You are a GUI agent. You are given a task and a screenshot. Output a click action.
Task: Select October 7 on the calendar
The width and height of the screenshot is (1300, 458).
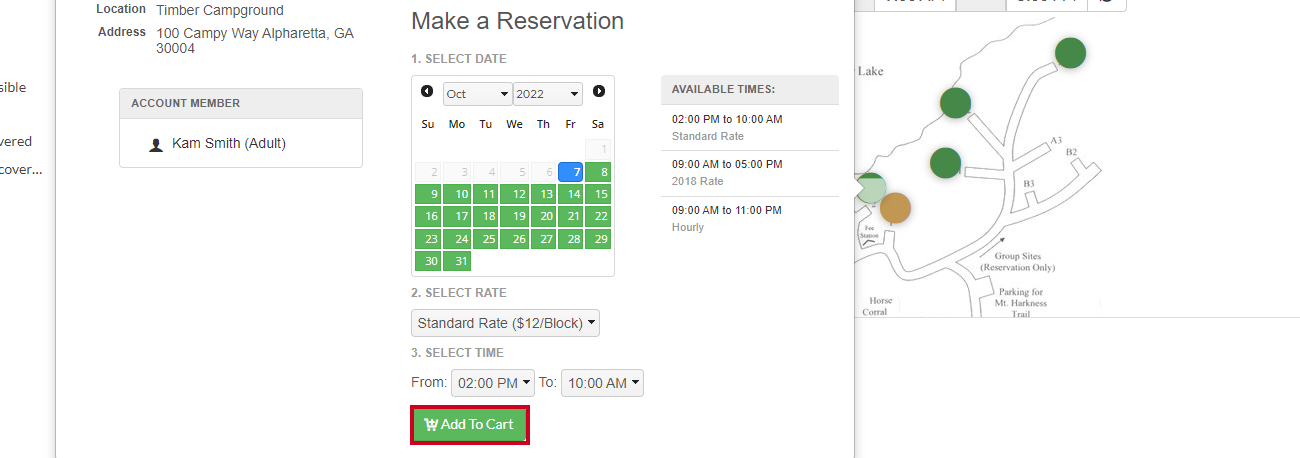tap(571, 172)
